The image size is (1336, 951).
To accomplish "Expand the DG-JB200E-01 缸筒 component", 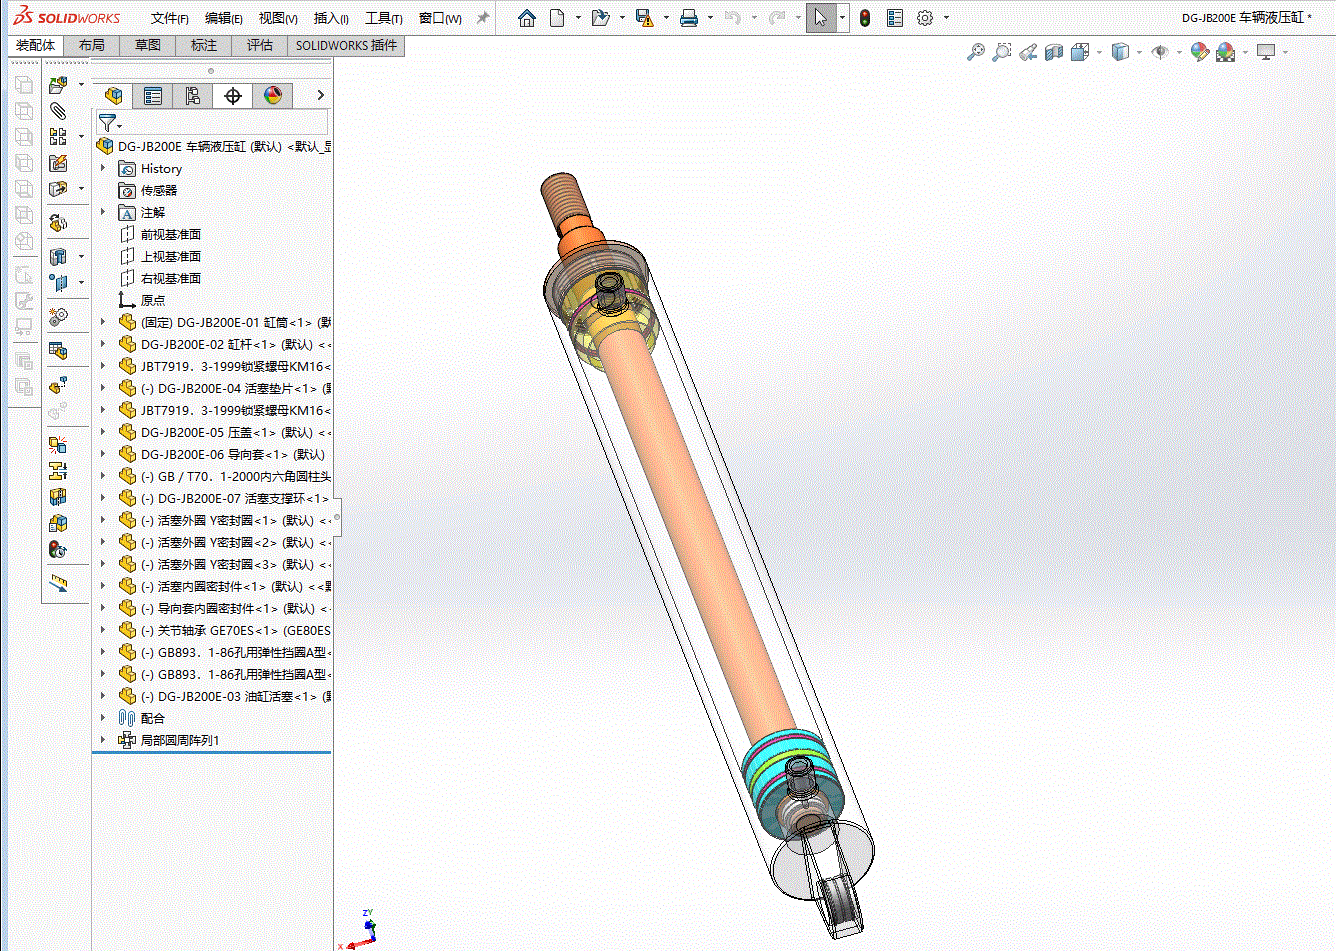I will 103,322.
